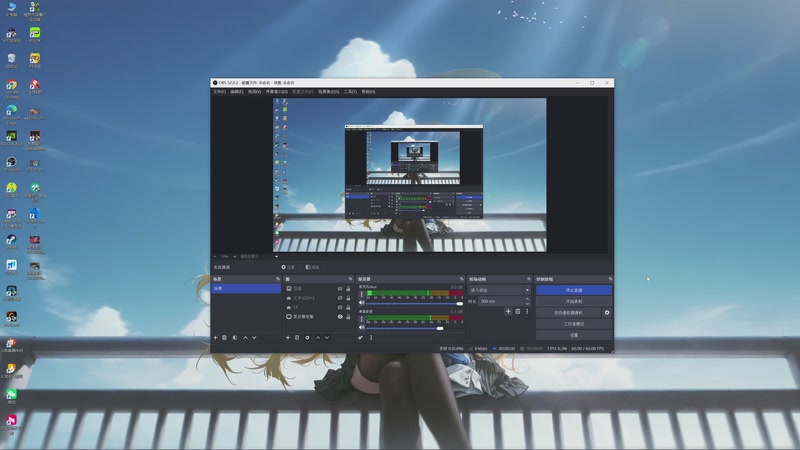The height and width of the screenshot is (450, 800).
Task: Select the 场景 item in the scenes list
Action: point(246,288)
